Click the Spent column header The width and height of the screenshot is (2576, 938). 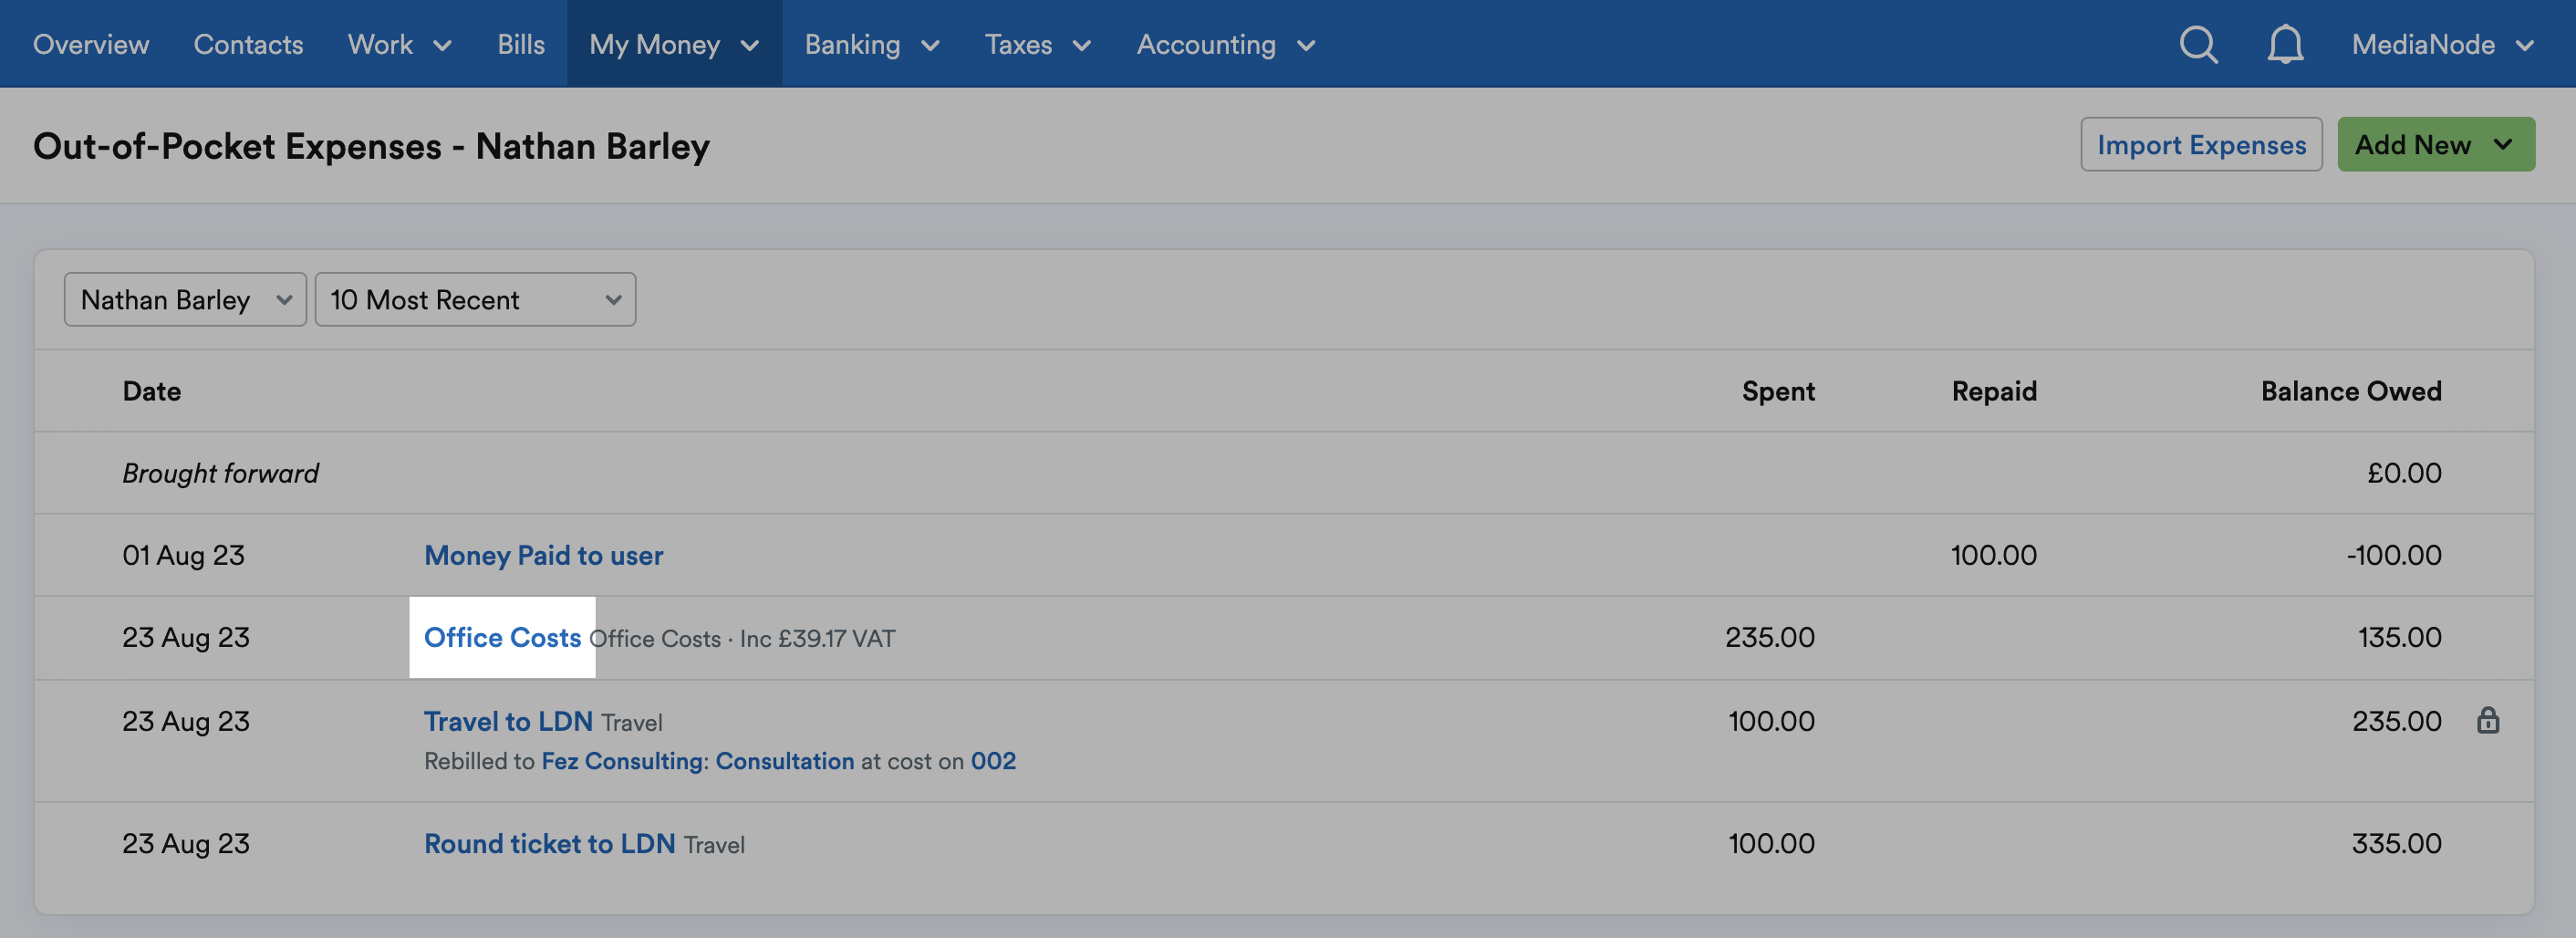click(x=1778, y=391)
